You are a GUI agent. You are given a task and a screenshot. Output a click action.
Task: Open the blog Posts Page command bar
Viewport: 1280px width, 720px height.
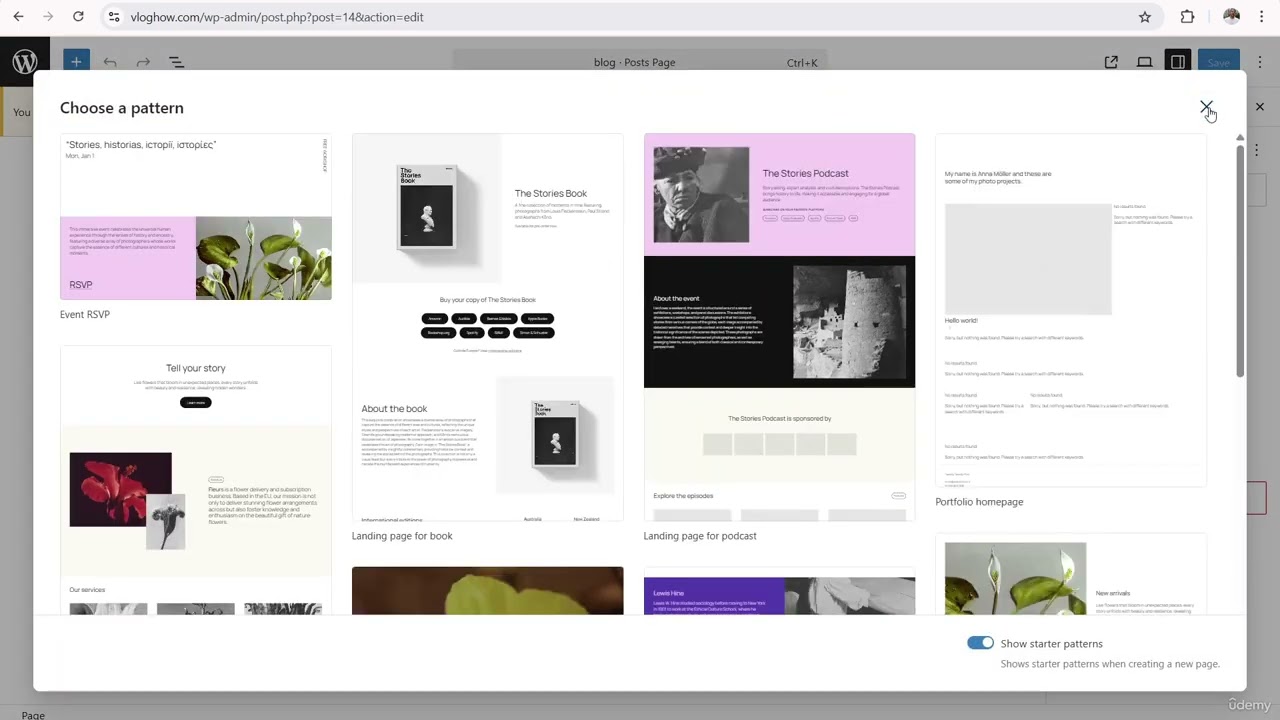(x=640, y=62)
